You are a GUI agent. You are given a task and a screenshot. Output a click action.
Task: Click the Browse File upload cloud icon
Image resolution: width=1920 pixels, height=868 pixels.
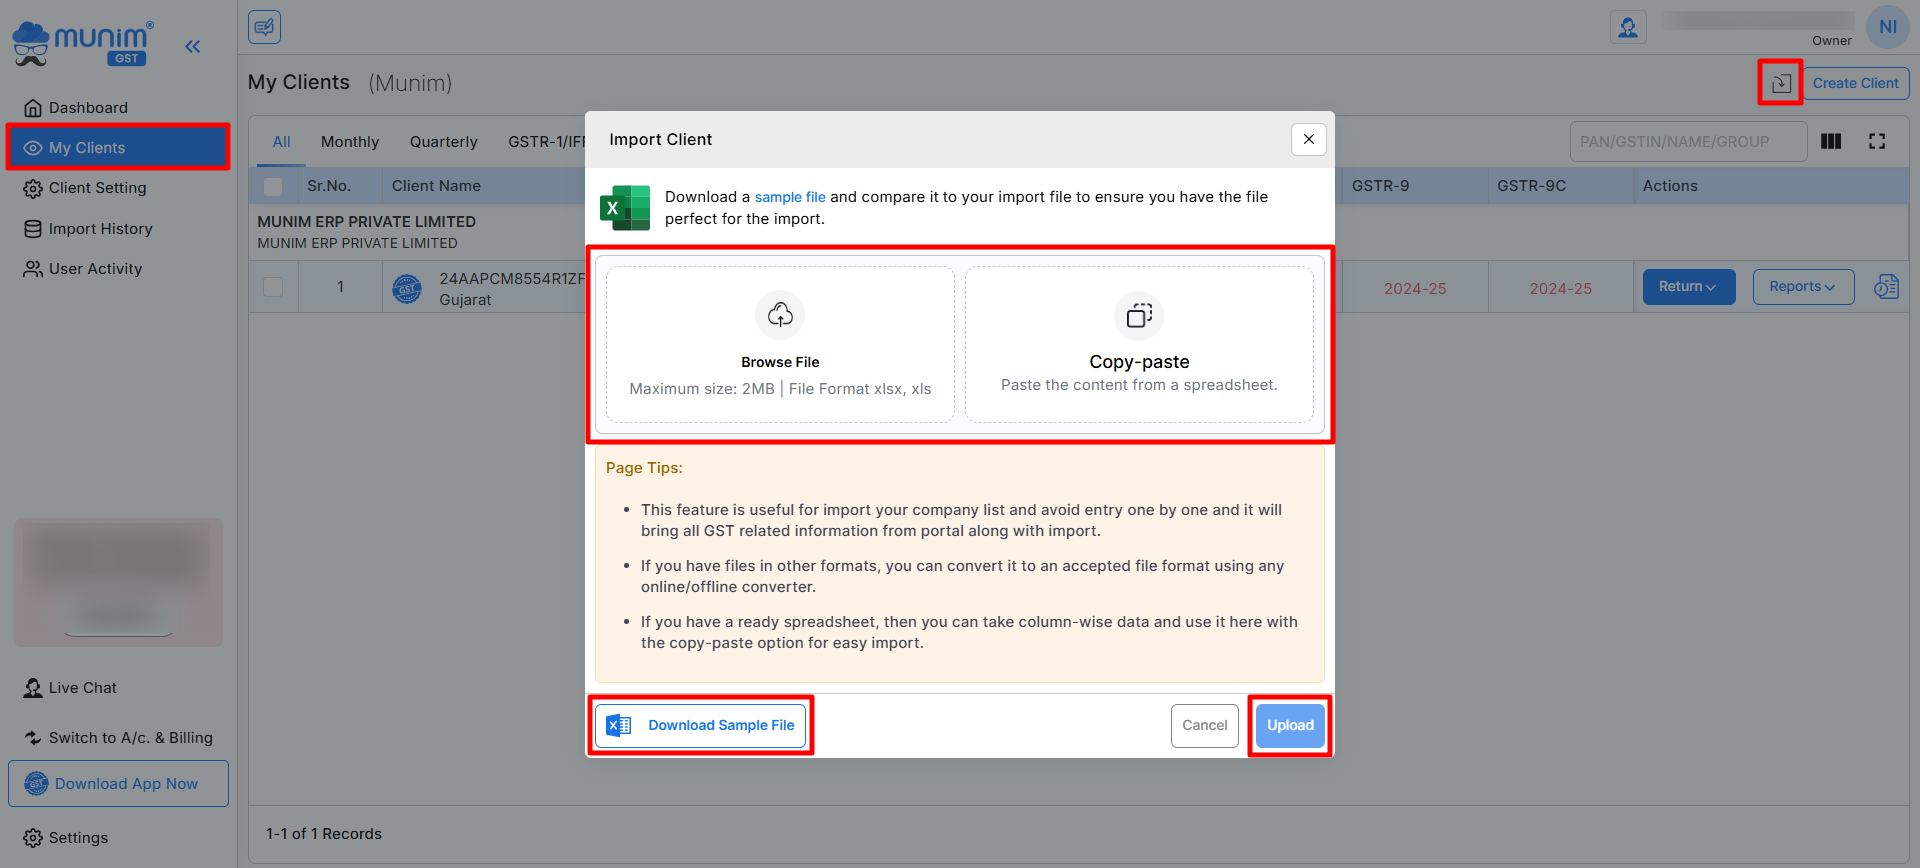(x=780, y=315)
